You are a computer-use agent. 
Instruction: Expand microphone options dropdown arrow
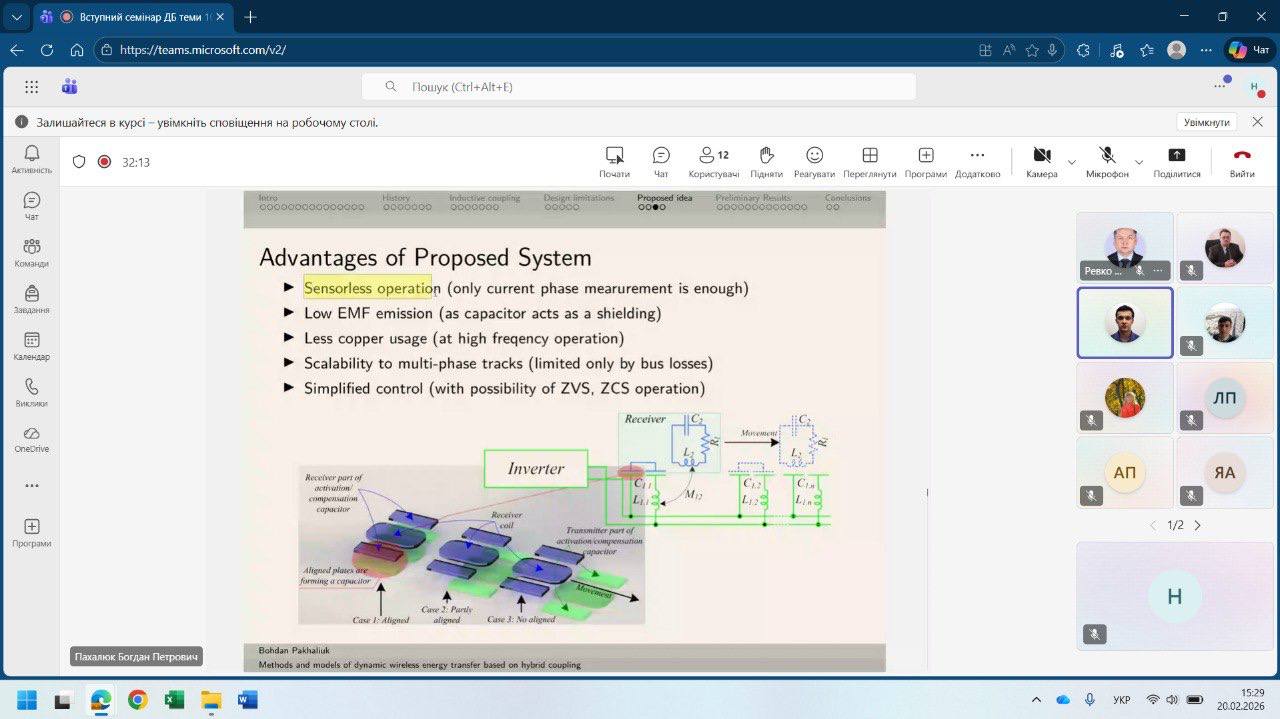1138,162
